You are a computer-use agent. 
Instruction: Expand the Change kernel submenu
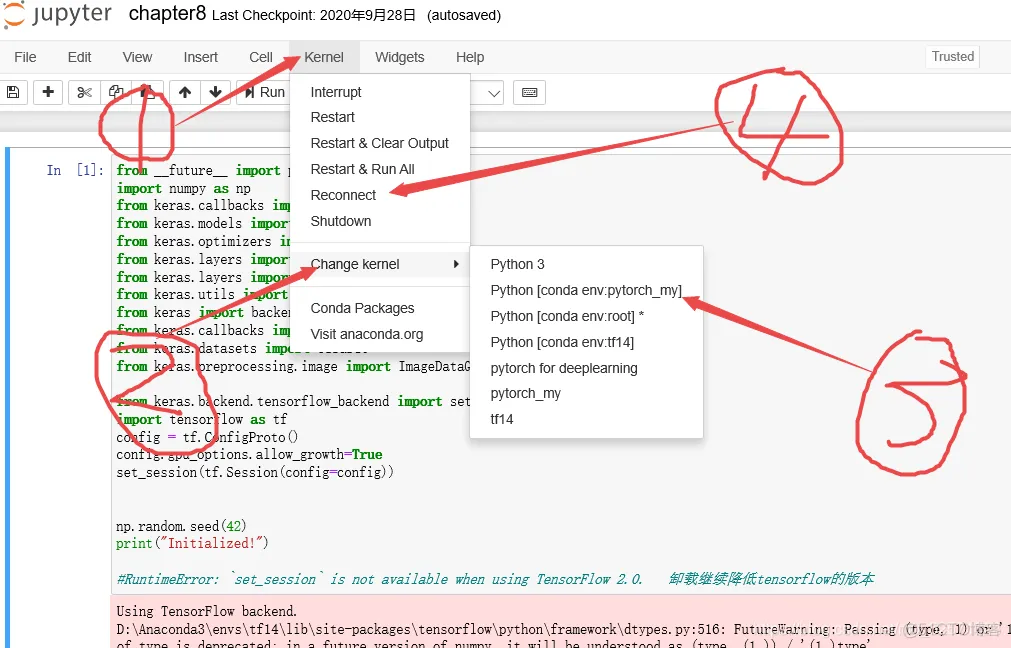click(380, 264)
